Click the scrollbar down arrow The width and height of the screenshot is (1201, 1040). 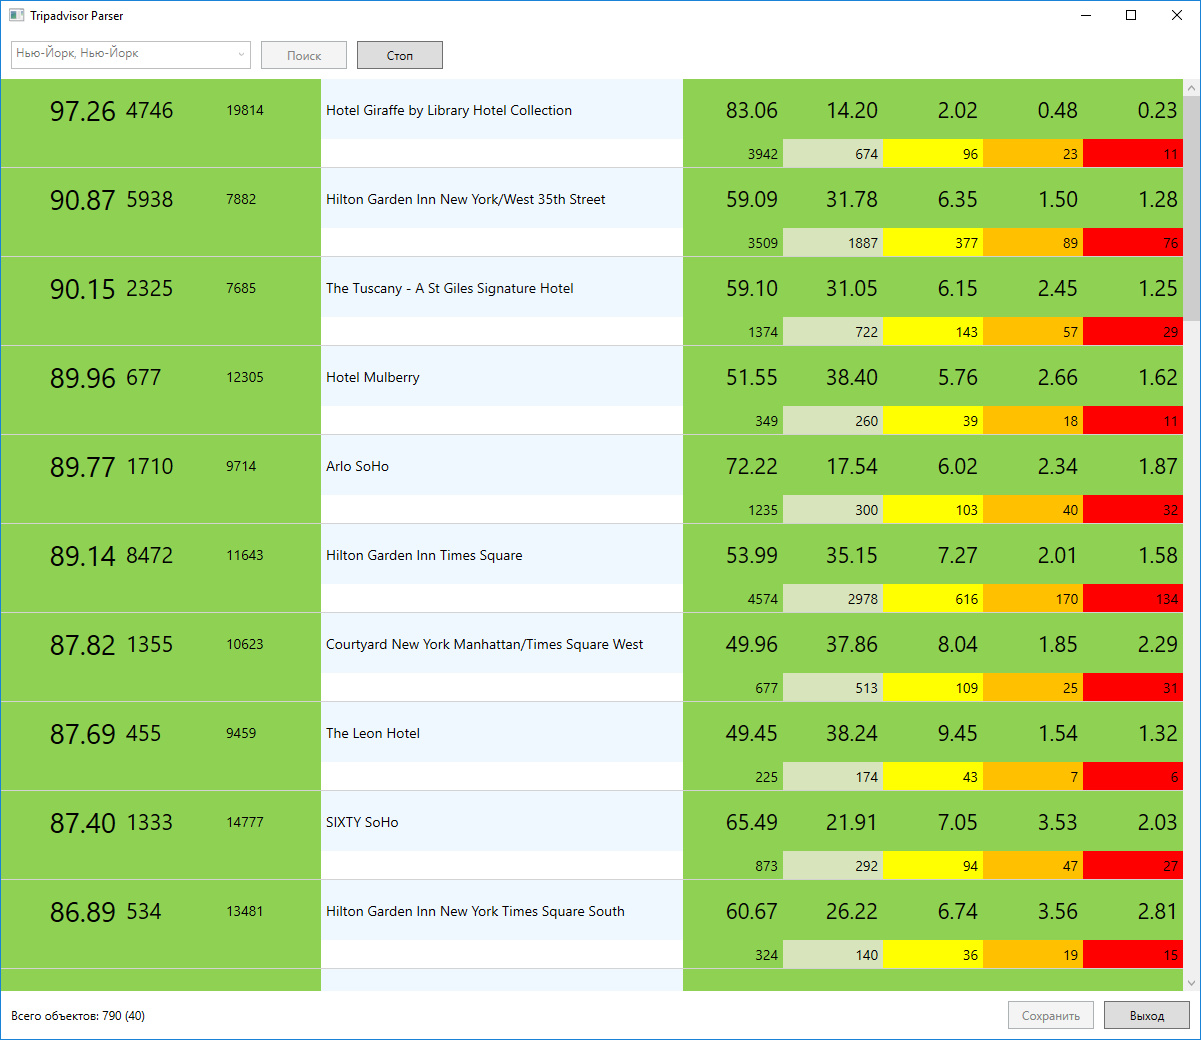click(1191, 983)
